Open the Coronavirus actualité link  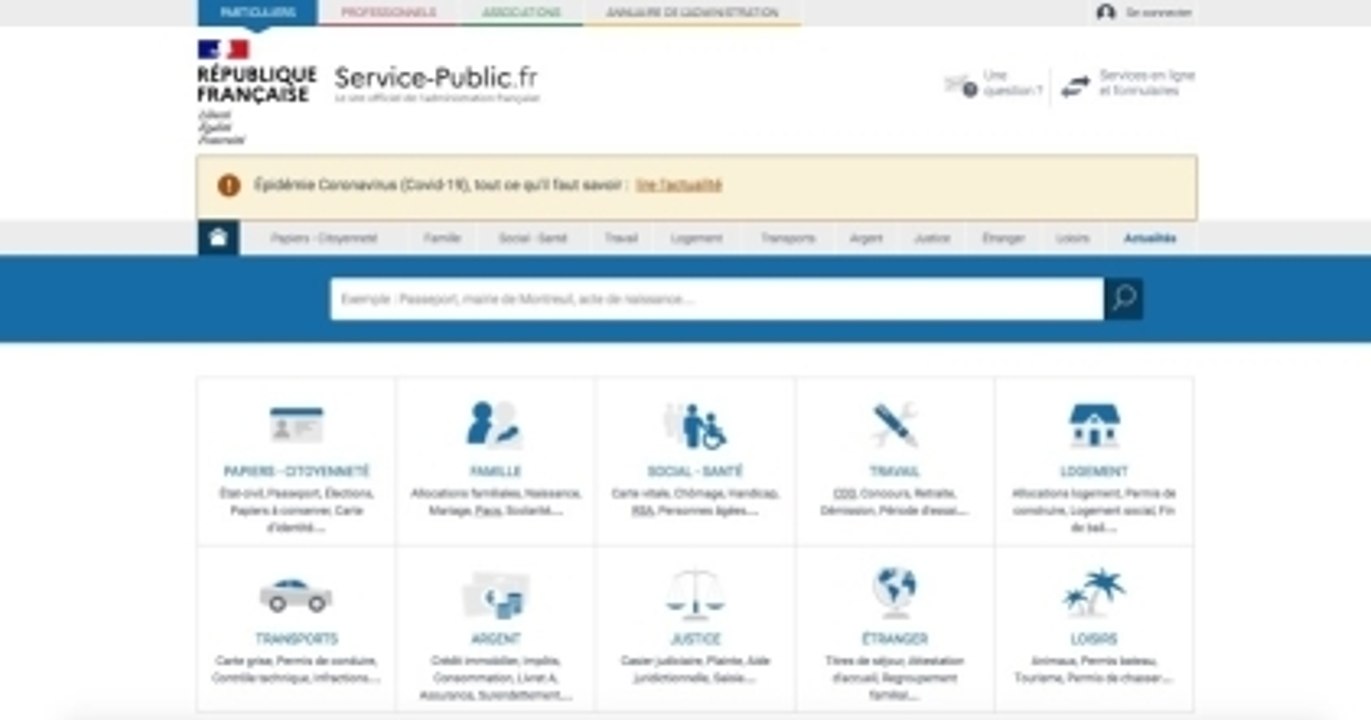coord(679,185)
